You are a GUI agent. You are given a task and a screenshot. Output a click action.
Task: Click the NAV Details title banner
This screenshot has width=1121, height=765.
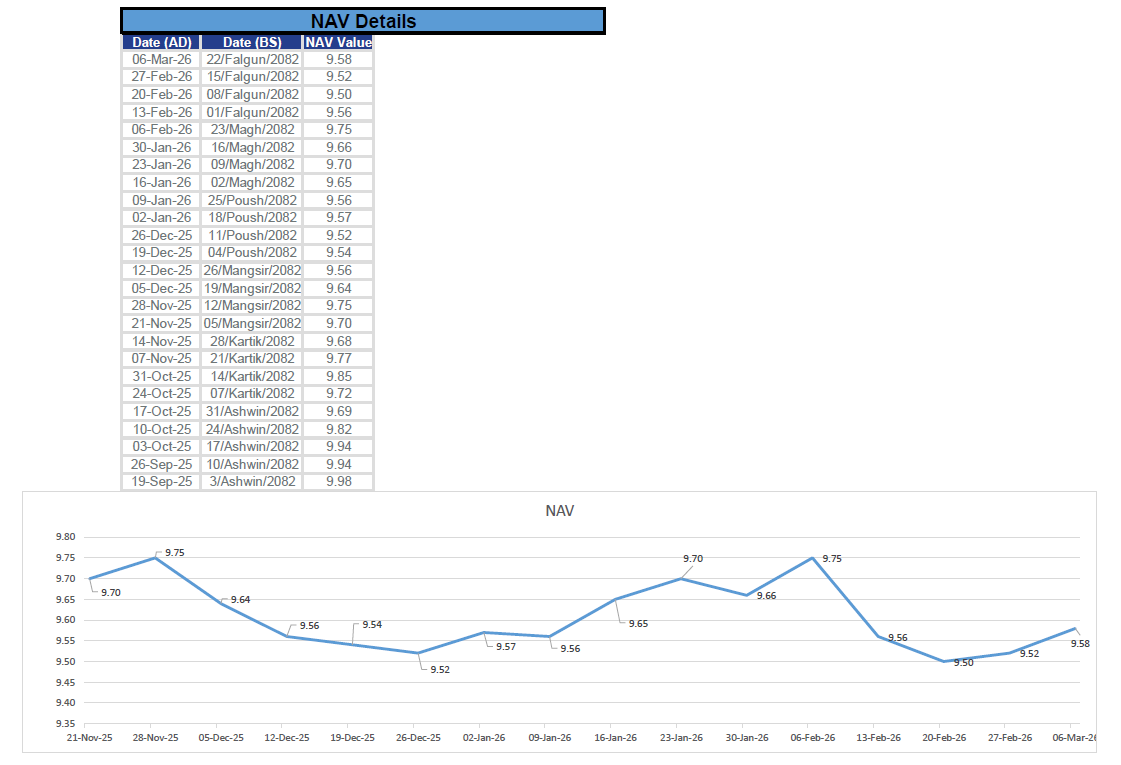pos(362,21)
